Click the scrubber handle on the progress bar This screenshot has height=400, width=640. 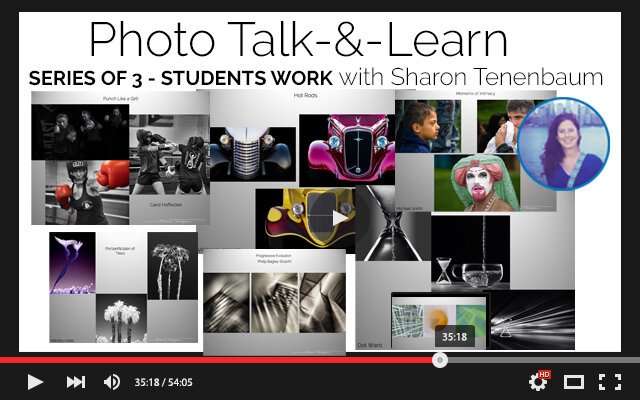tap(440, 360)
